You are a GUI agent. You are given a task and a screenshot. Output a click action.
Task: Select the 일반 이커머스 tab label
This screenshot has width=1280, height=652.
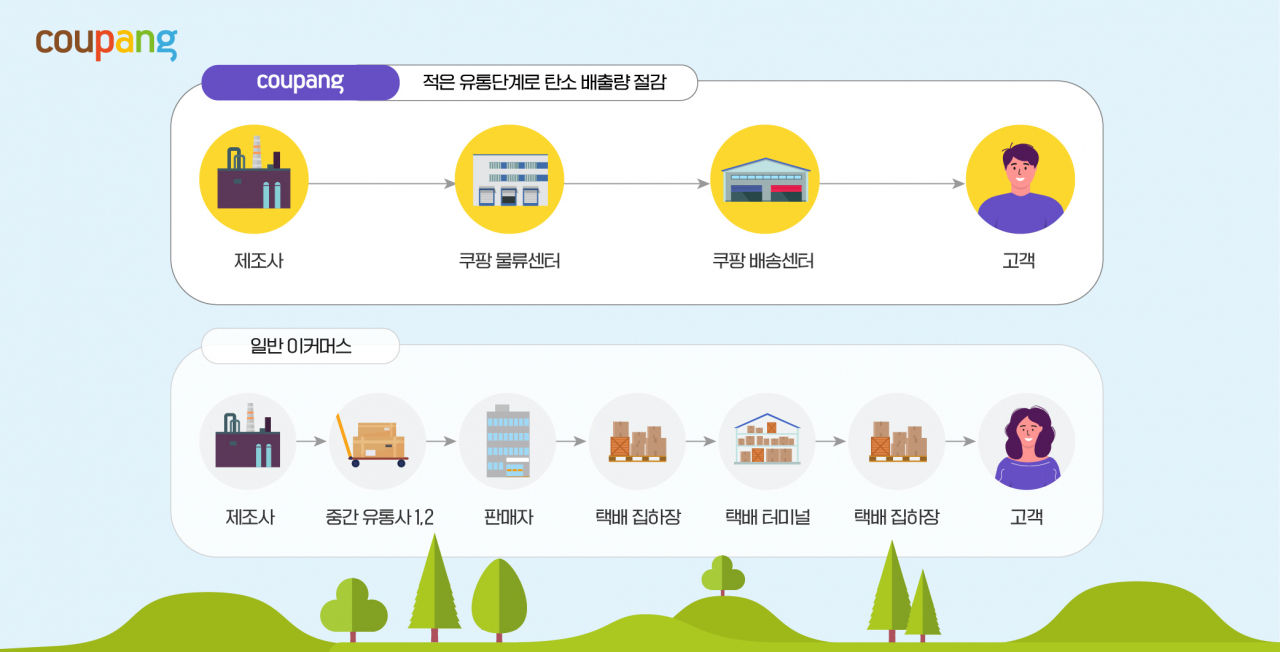(x=300, y=347)
